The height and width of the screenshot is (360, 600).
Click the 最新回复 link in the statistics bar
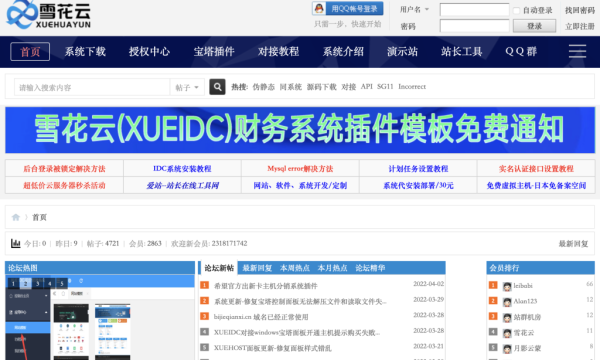click(573, 244)
